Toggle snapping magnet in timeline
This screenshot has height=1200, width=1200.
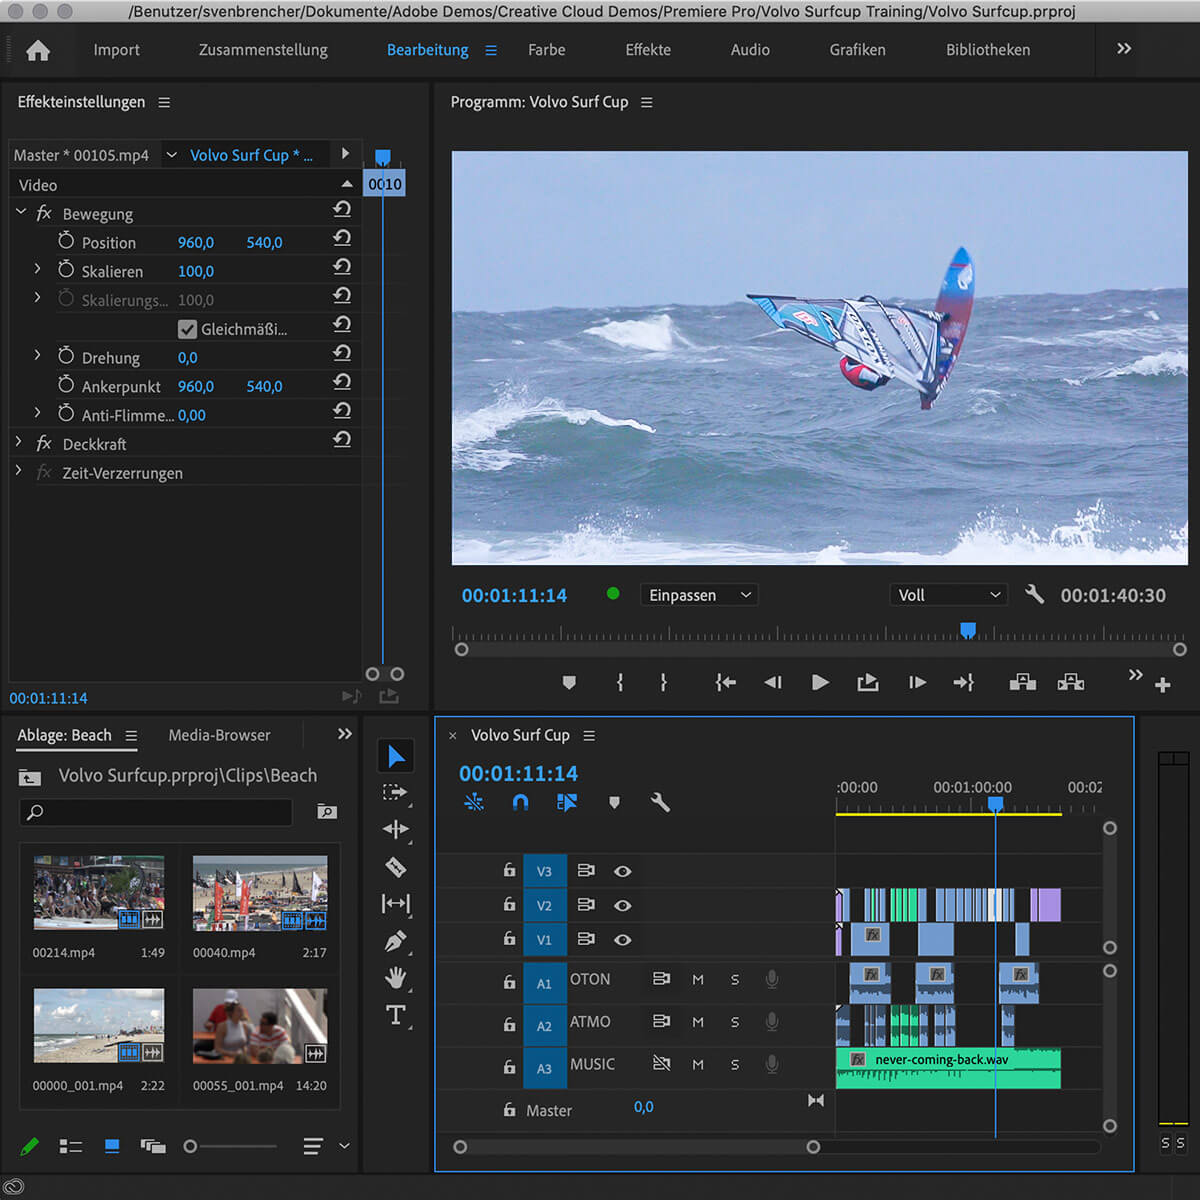point(520,802)
